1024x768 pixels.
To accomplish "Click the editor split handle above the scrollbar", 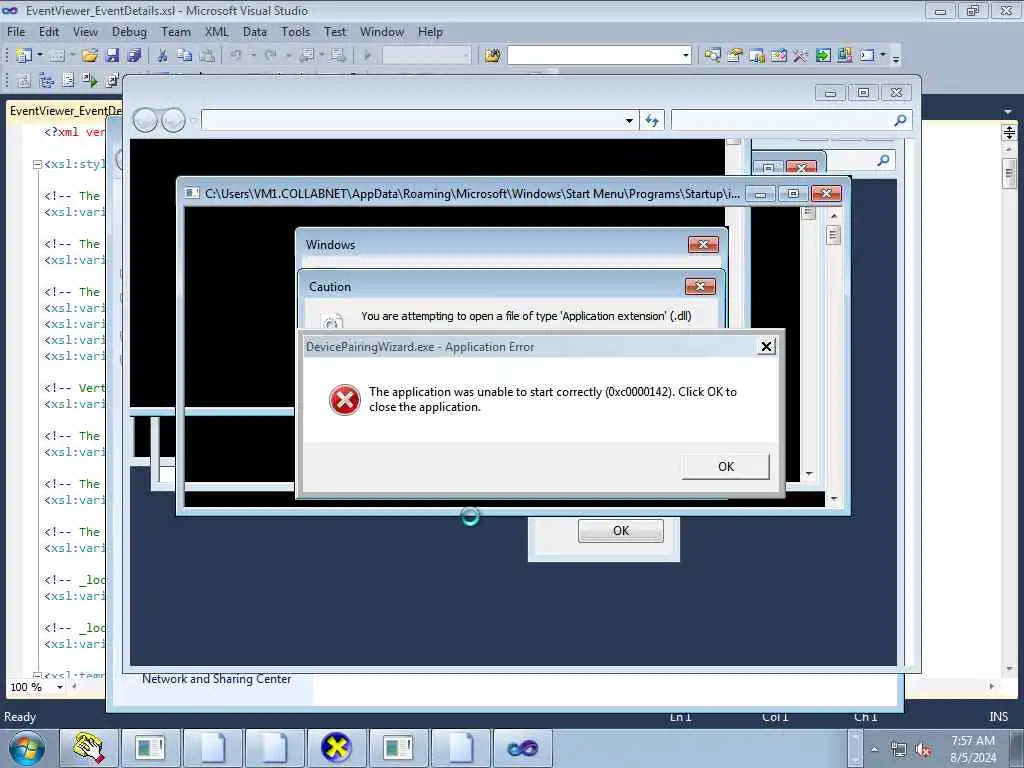I will coord(1009,132).
